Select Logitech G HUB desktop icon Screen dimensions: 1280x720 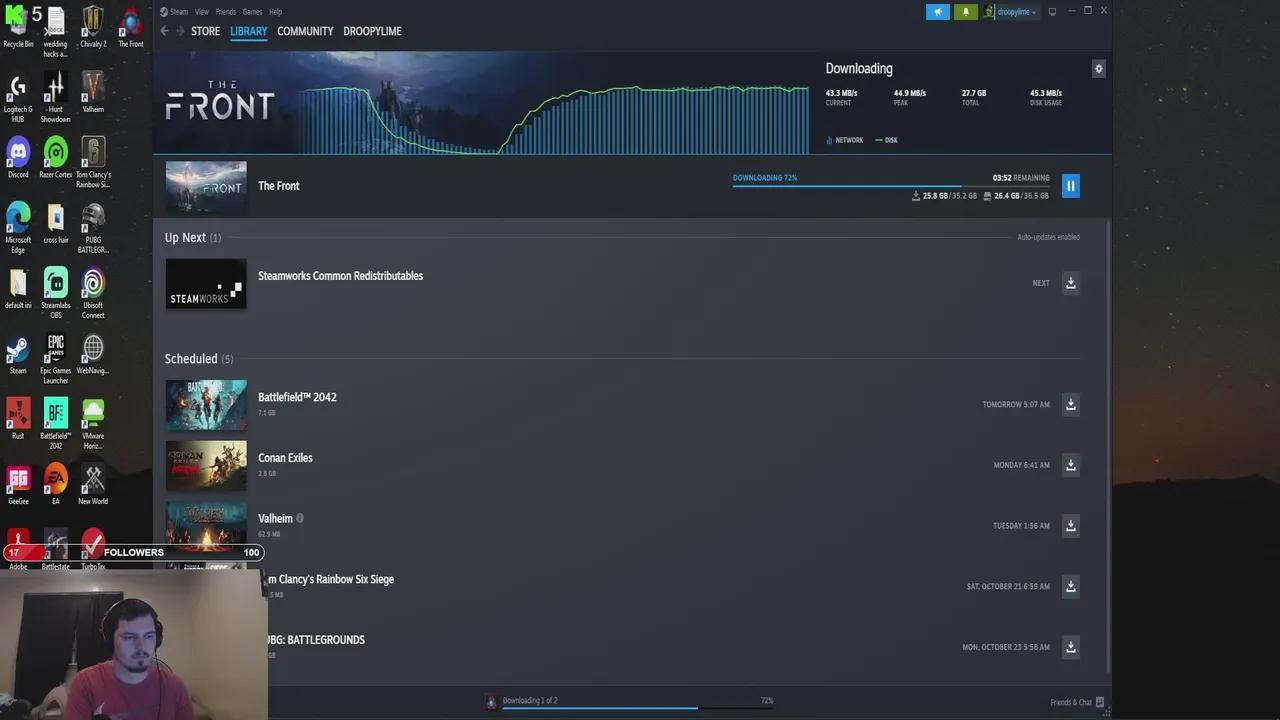(18, 98)
